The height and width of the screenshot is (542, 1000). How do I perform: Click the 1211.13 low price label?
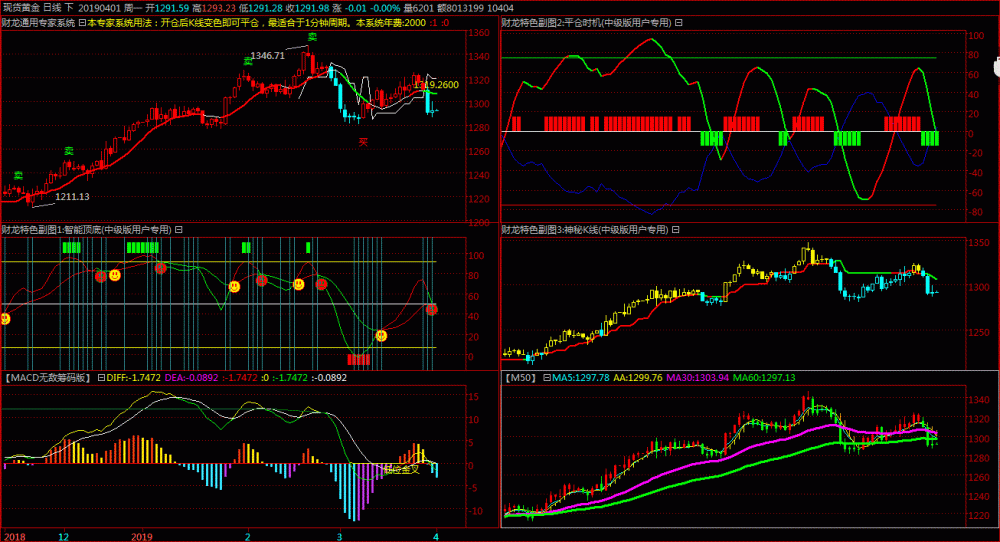[72, 196]
